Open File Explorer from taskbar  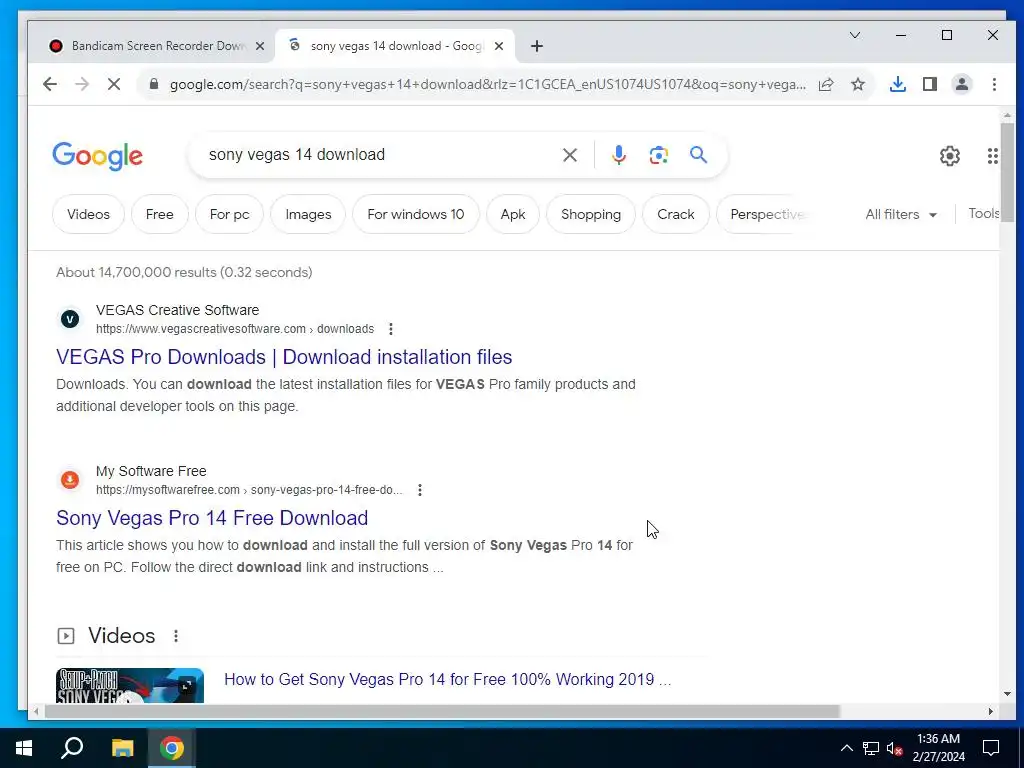[122, 748]
